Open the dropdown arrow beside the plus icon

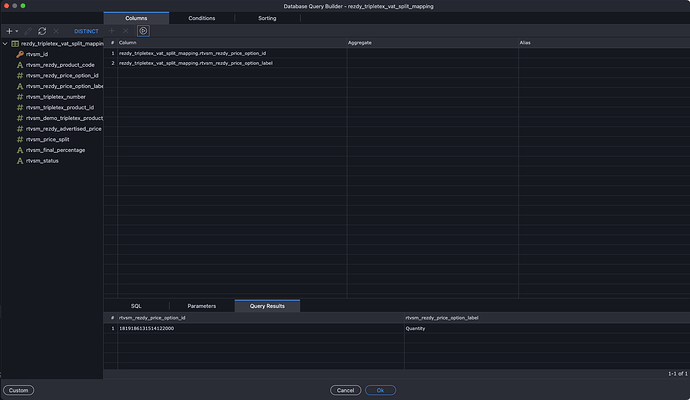point(17,31)
